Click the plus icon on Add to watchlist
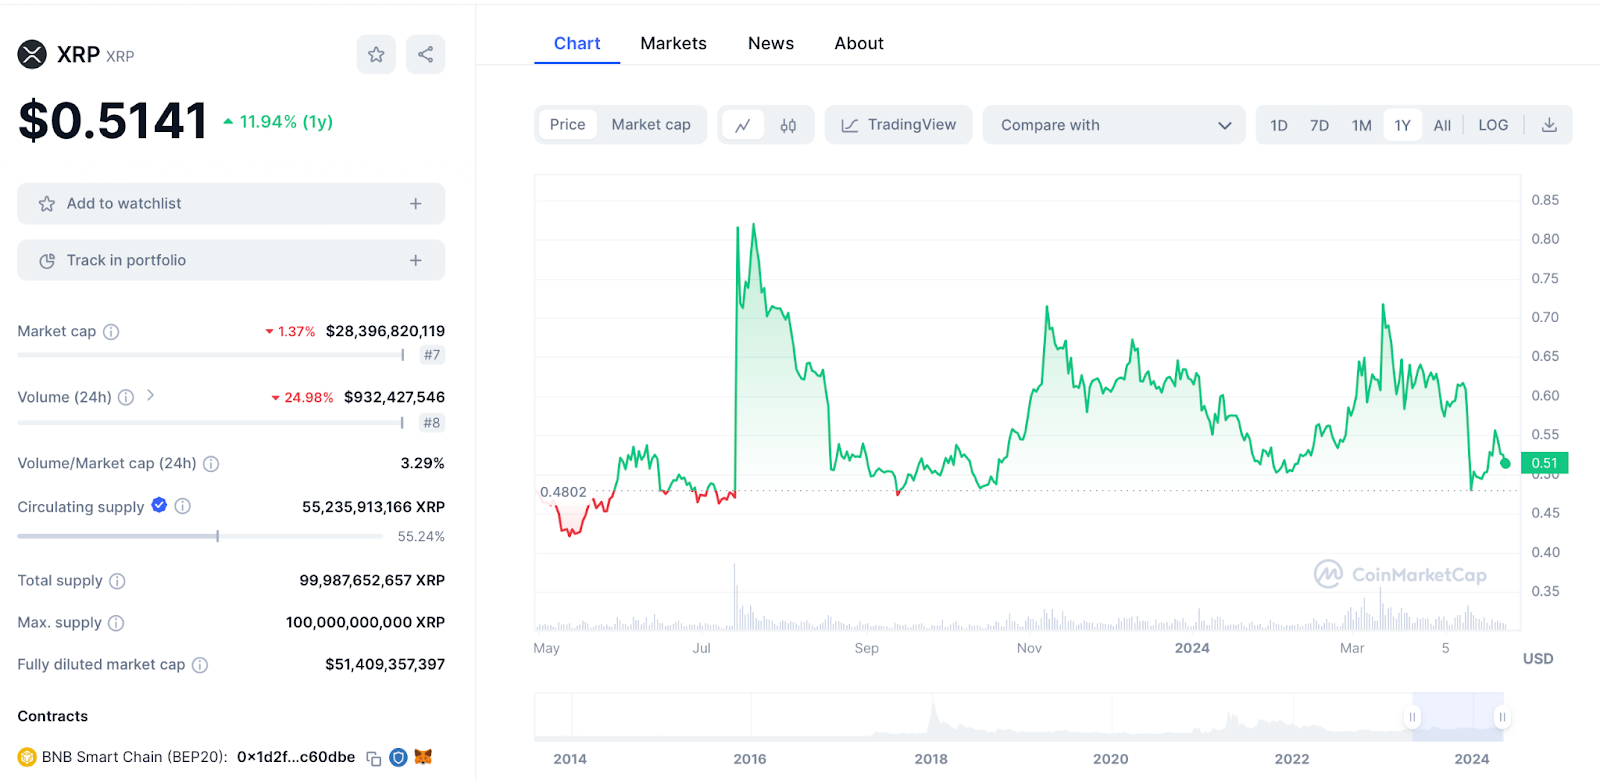The image size is (1600, 780). click(x=415, y=204)
